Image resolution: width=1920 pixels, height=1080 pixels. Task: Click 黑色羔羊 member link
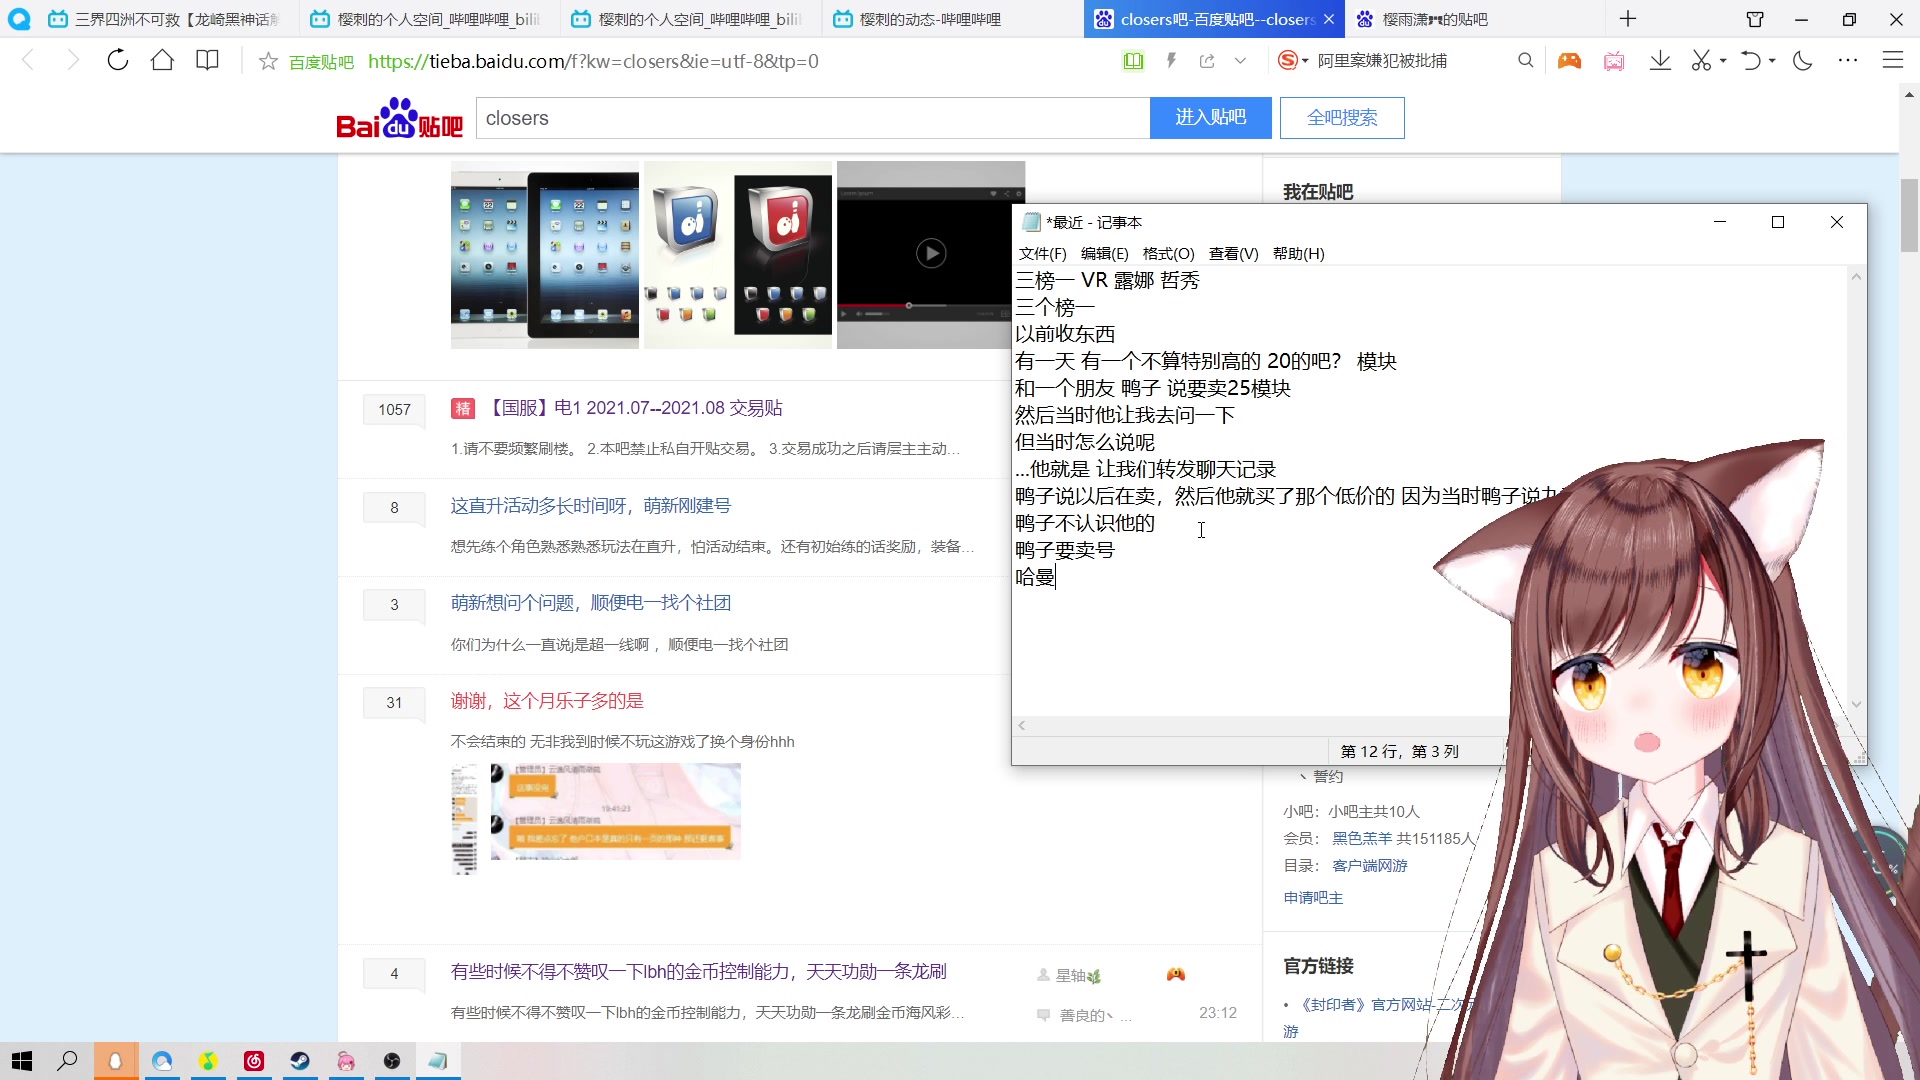[1361, 838]
